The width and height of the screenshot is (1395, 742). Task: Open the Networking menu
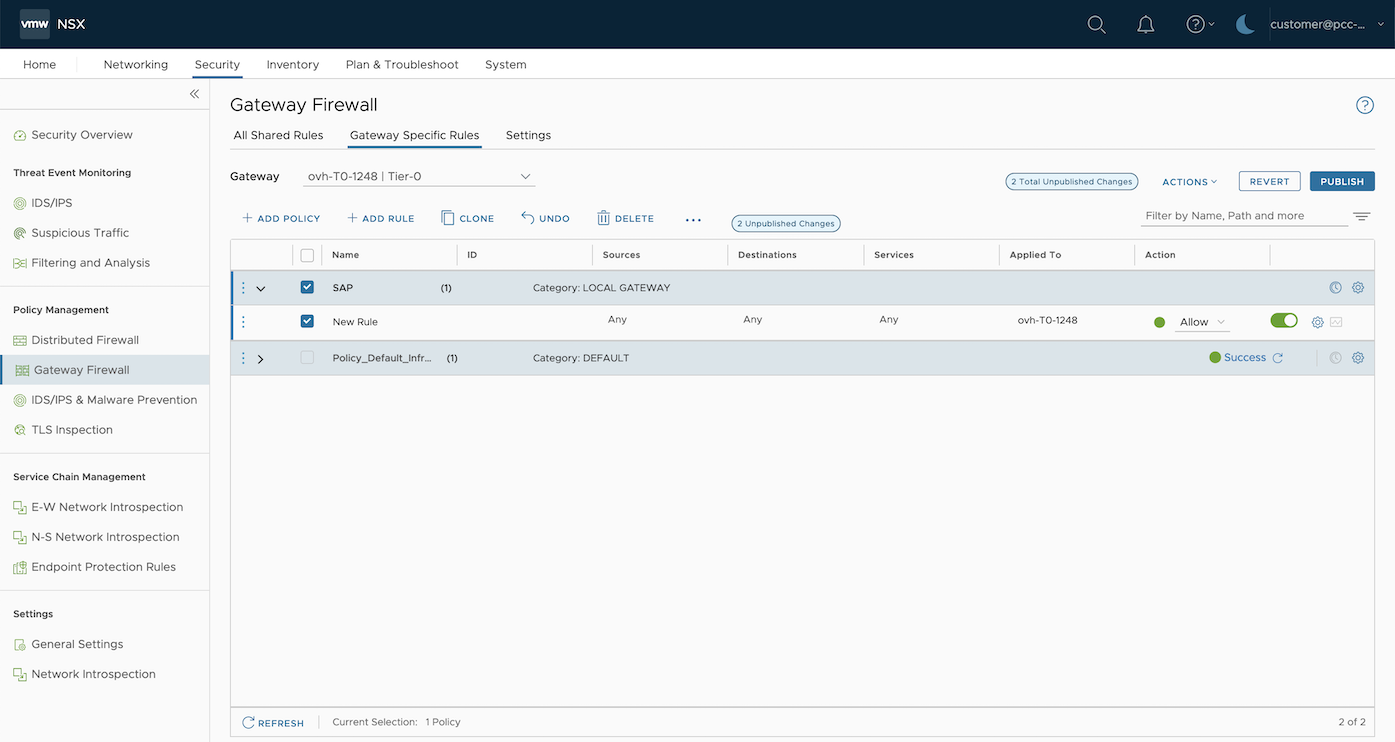[x=135, y=64]
